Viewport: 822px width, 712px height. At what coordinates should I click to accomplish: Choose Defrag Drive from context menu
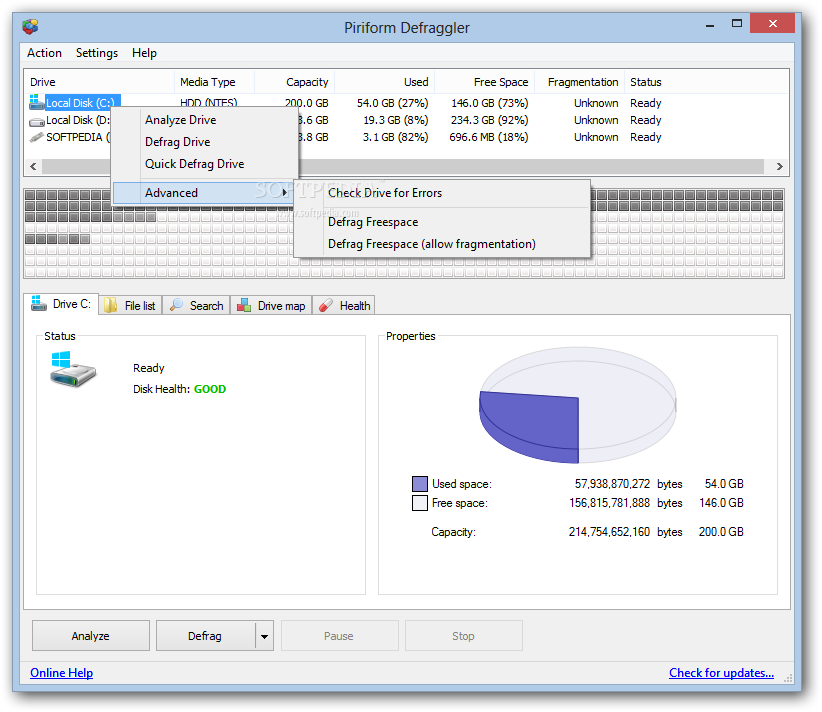click(x=205, y=142)
